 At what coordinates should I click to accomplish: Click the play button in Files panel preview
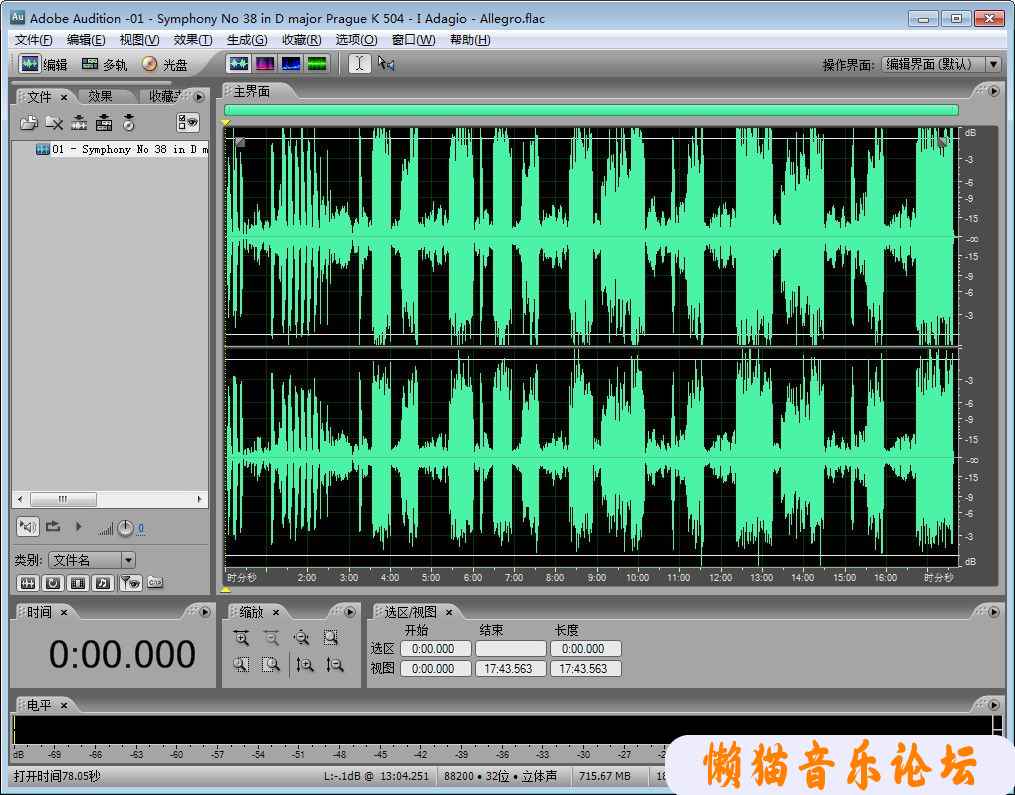(x=78, y=527)
